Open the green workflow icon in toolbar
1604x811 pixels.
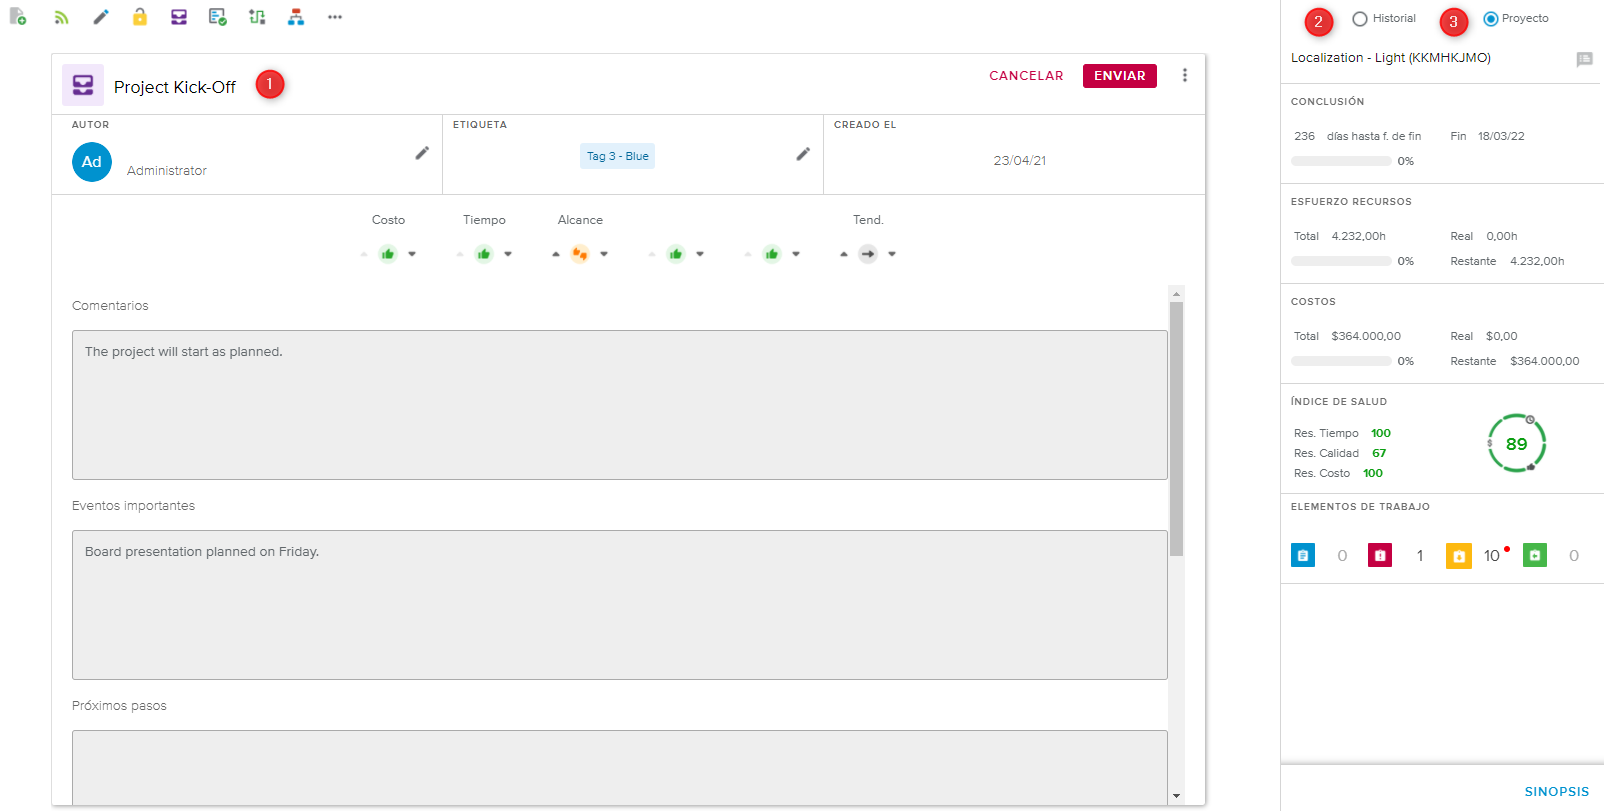tap(257, 17)
